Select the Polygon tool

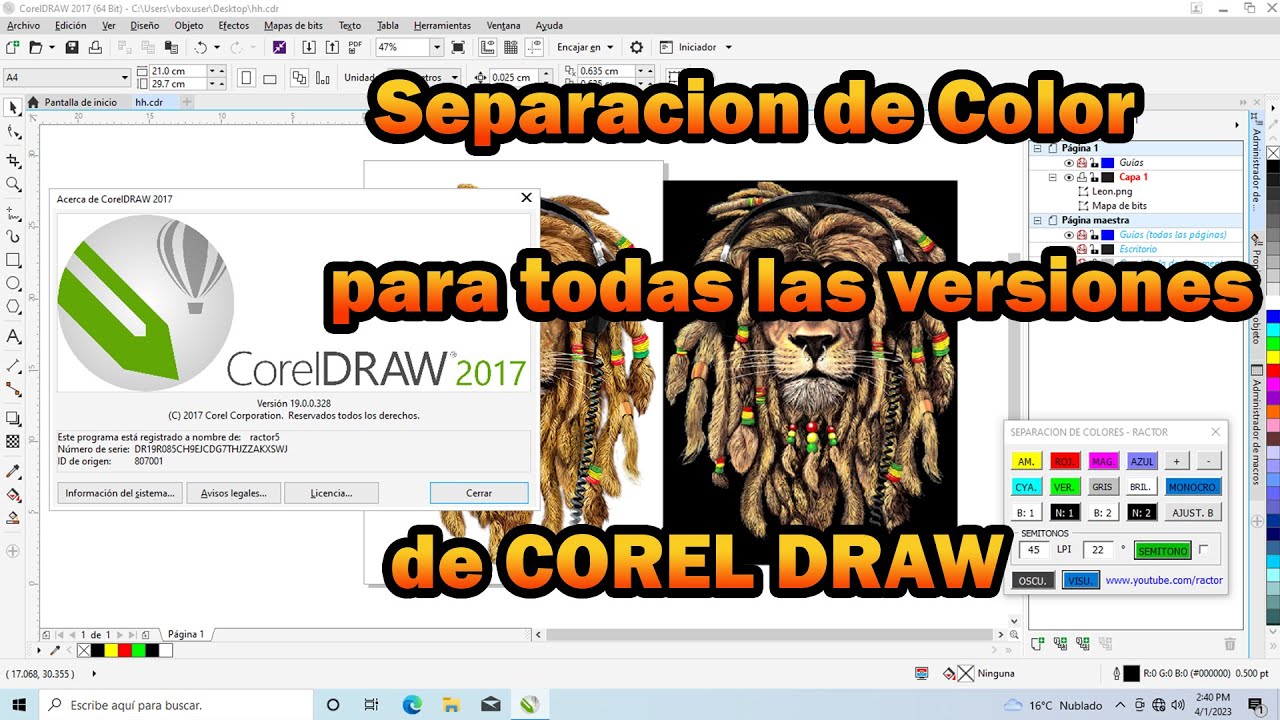point(13,308)
